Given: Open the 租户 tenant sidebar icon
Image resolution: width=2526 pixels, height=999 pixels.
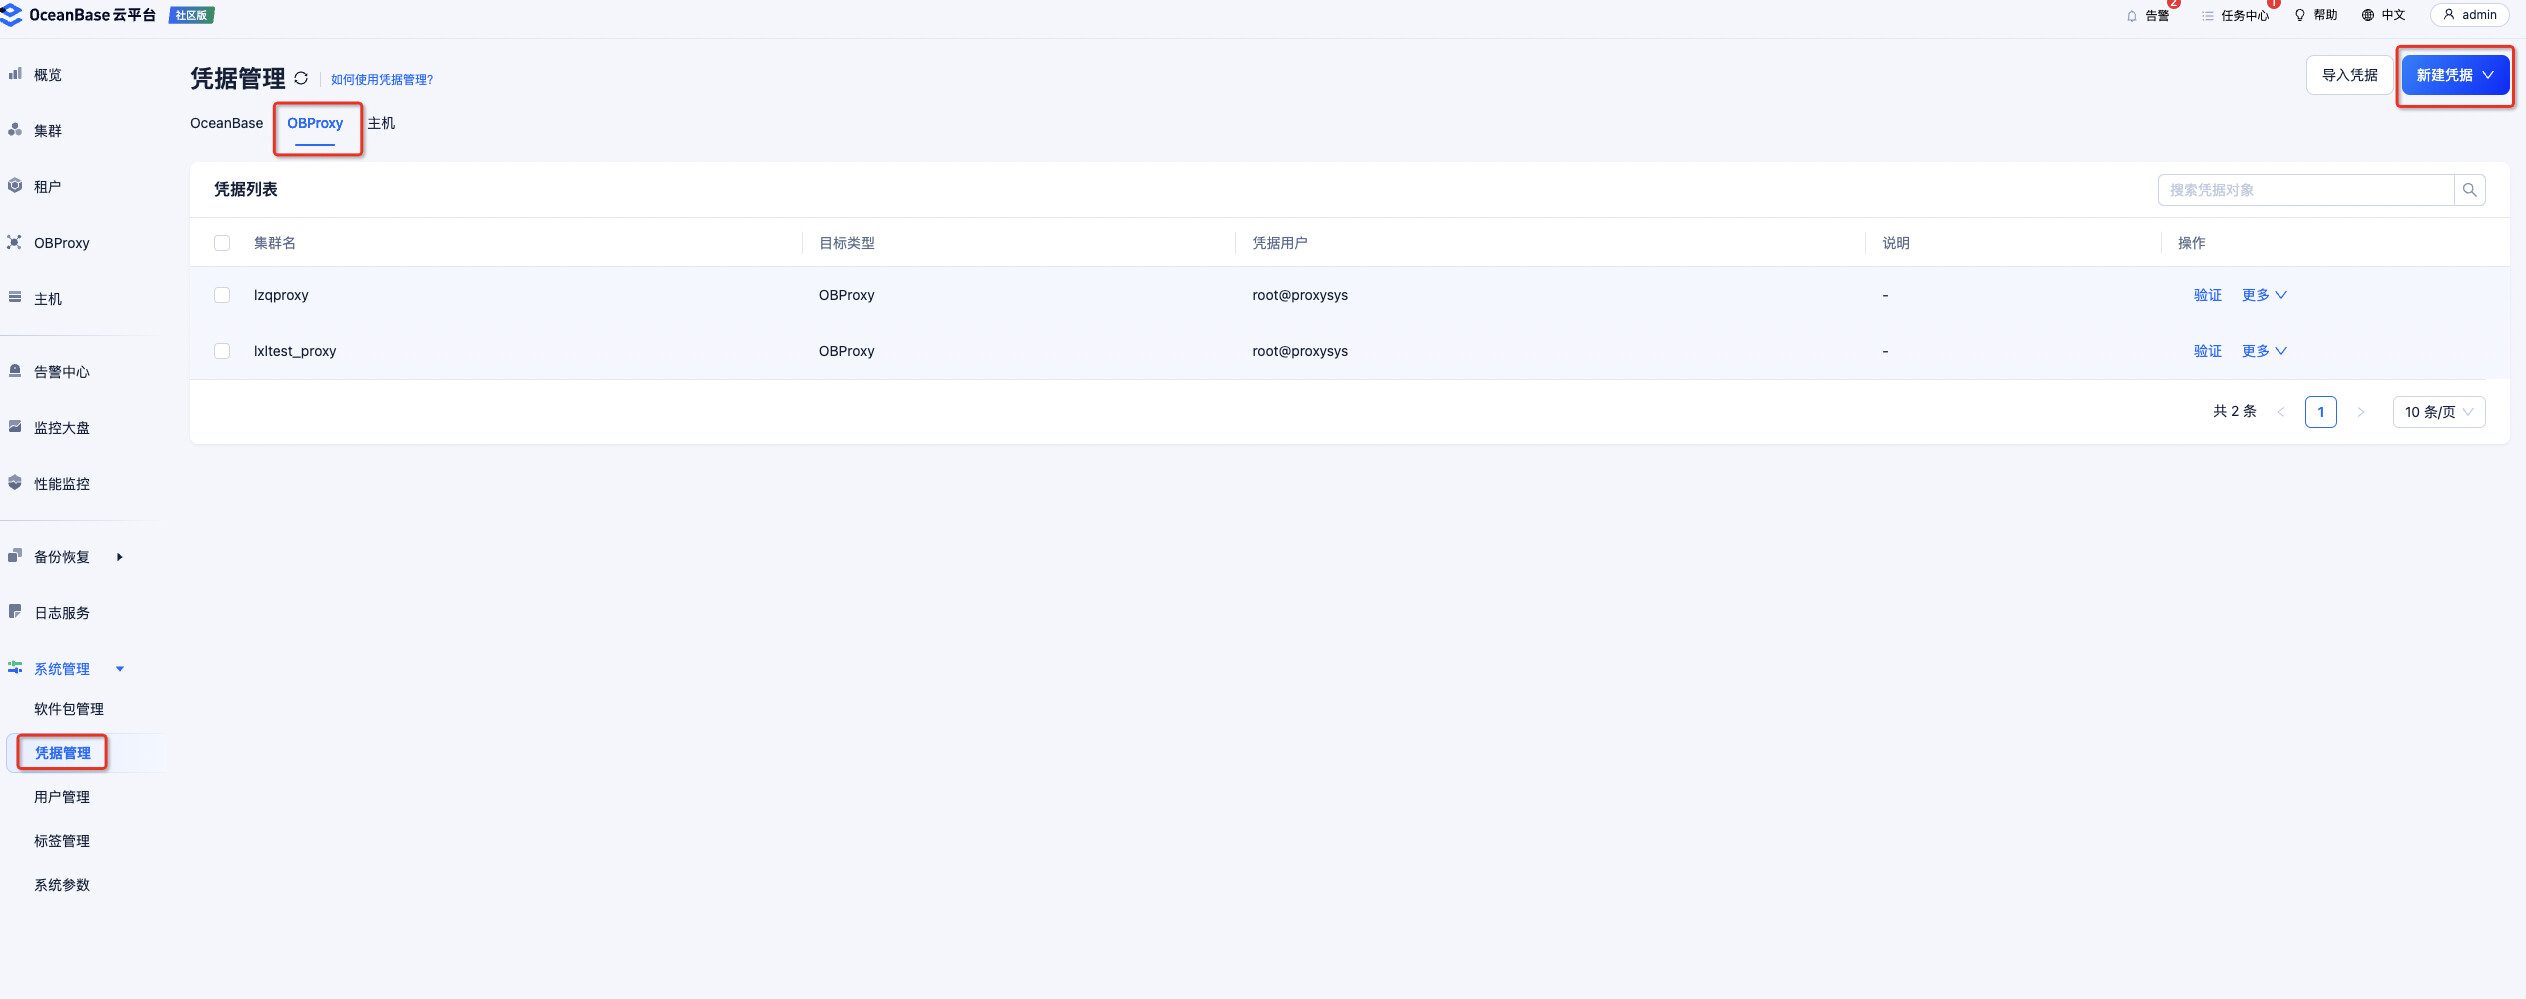Looking at the screenshot, I should [15, 186].
